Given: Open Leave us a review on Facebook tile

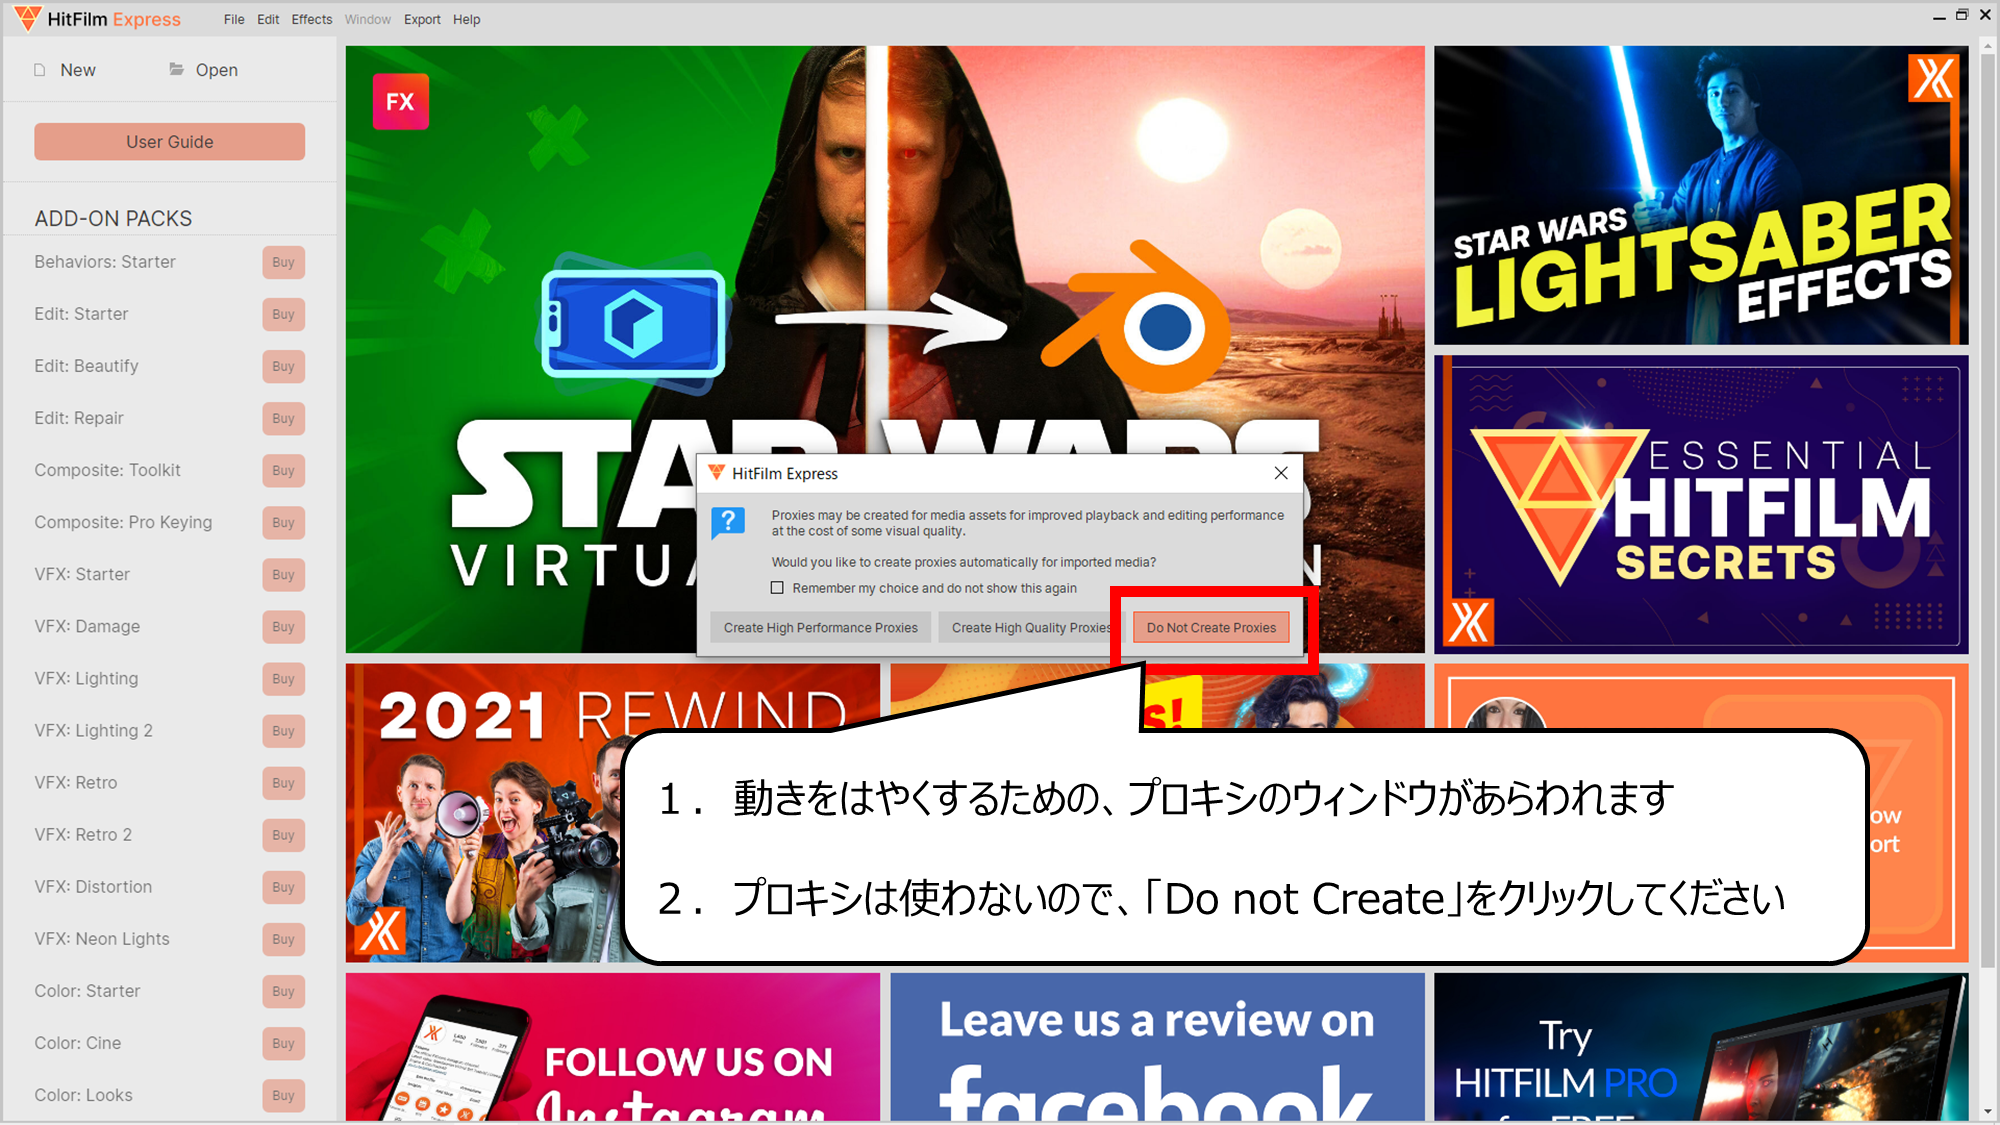Looking at the screenshot, I should click(x=1157, y=1047).
